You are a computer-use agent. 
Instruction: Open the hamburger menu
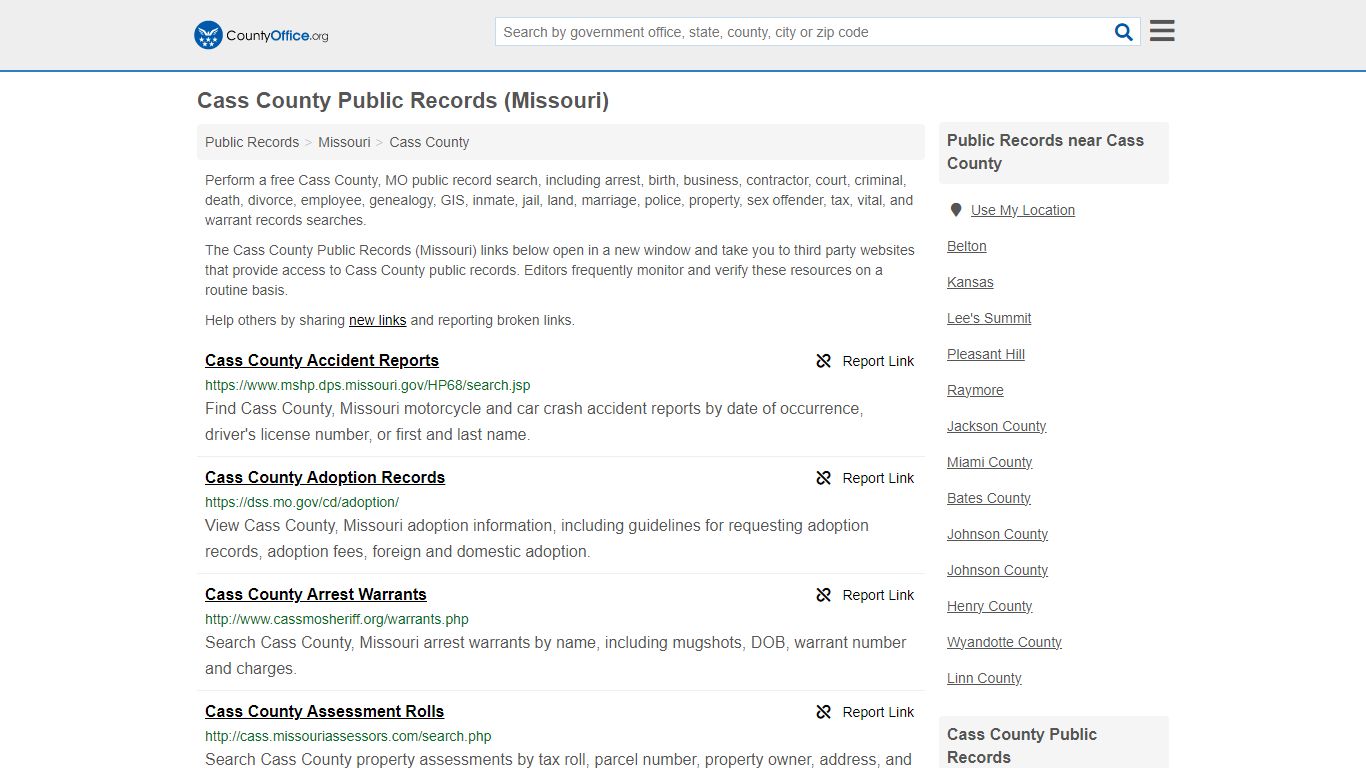point(1162,31)
